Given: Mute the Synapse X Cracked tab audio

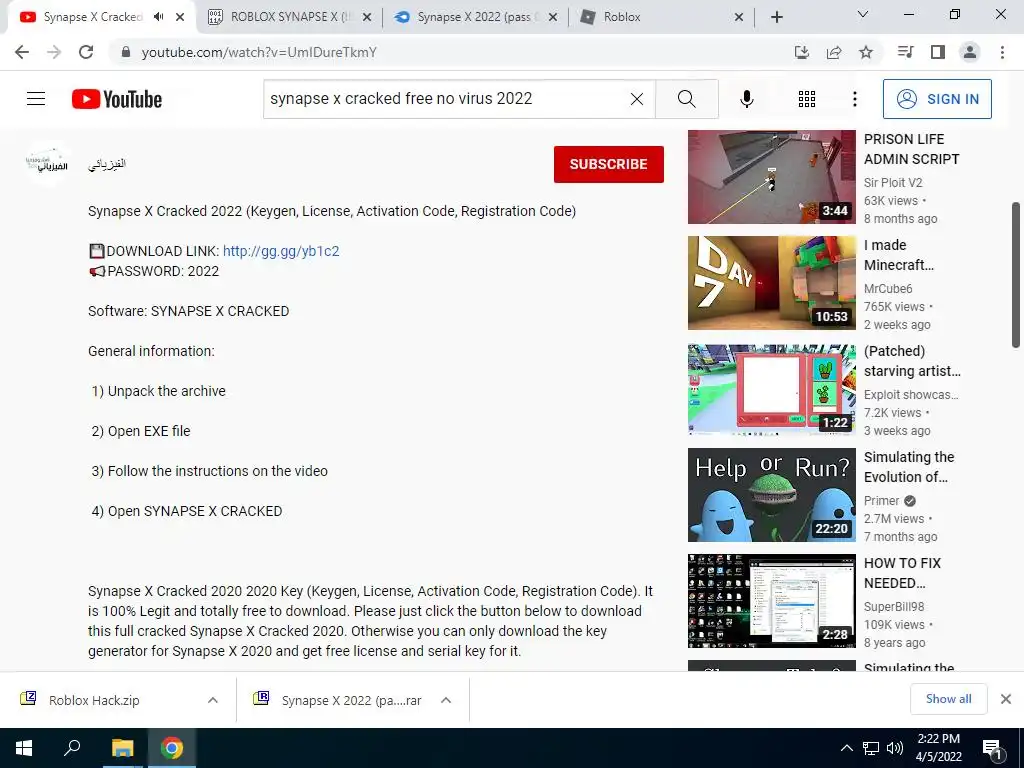Looking at the screenshot, I should [x=158, y=17].
